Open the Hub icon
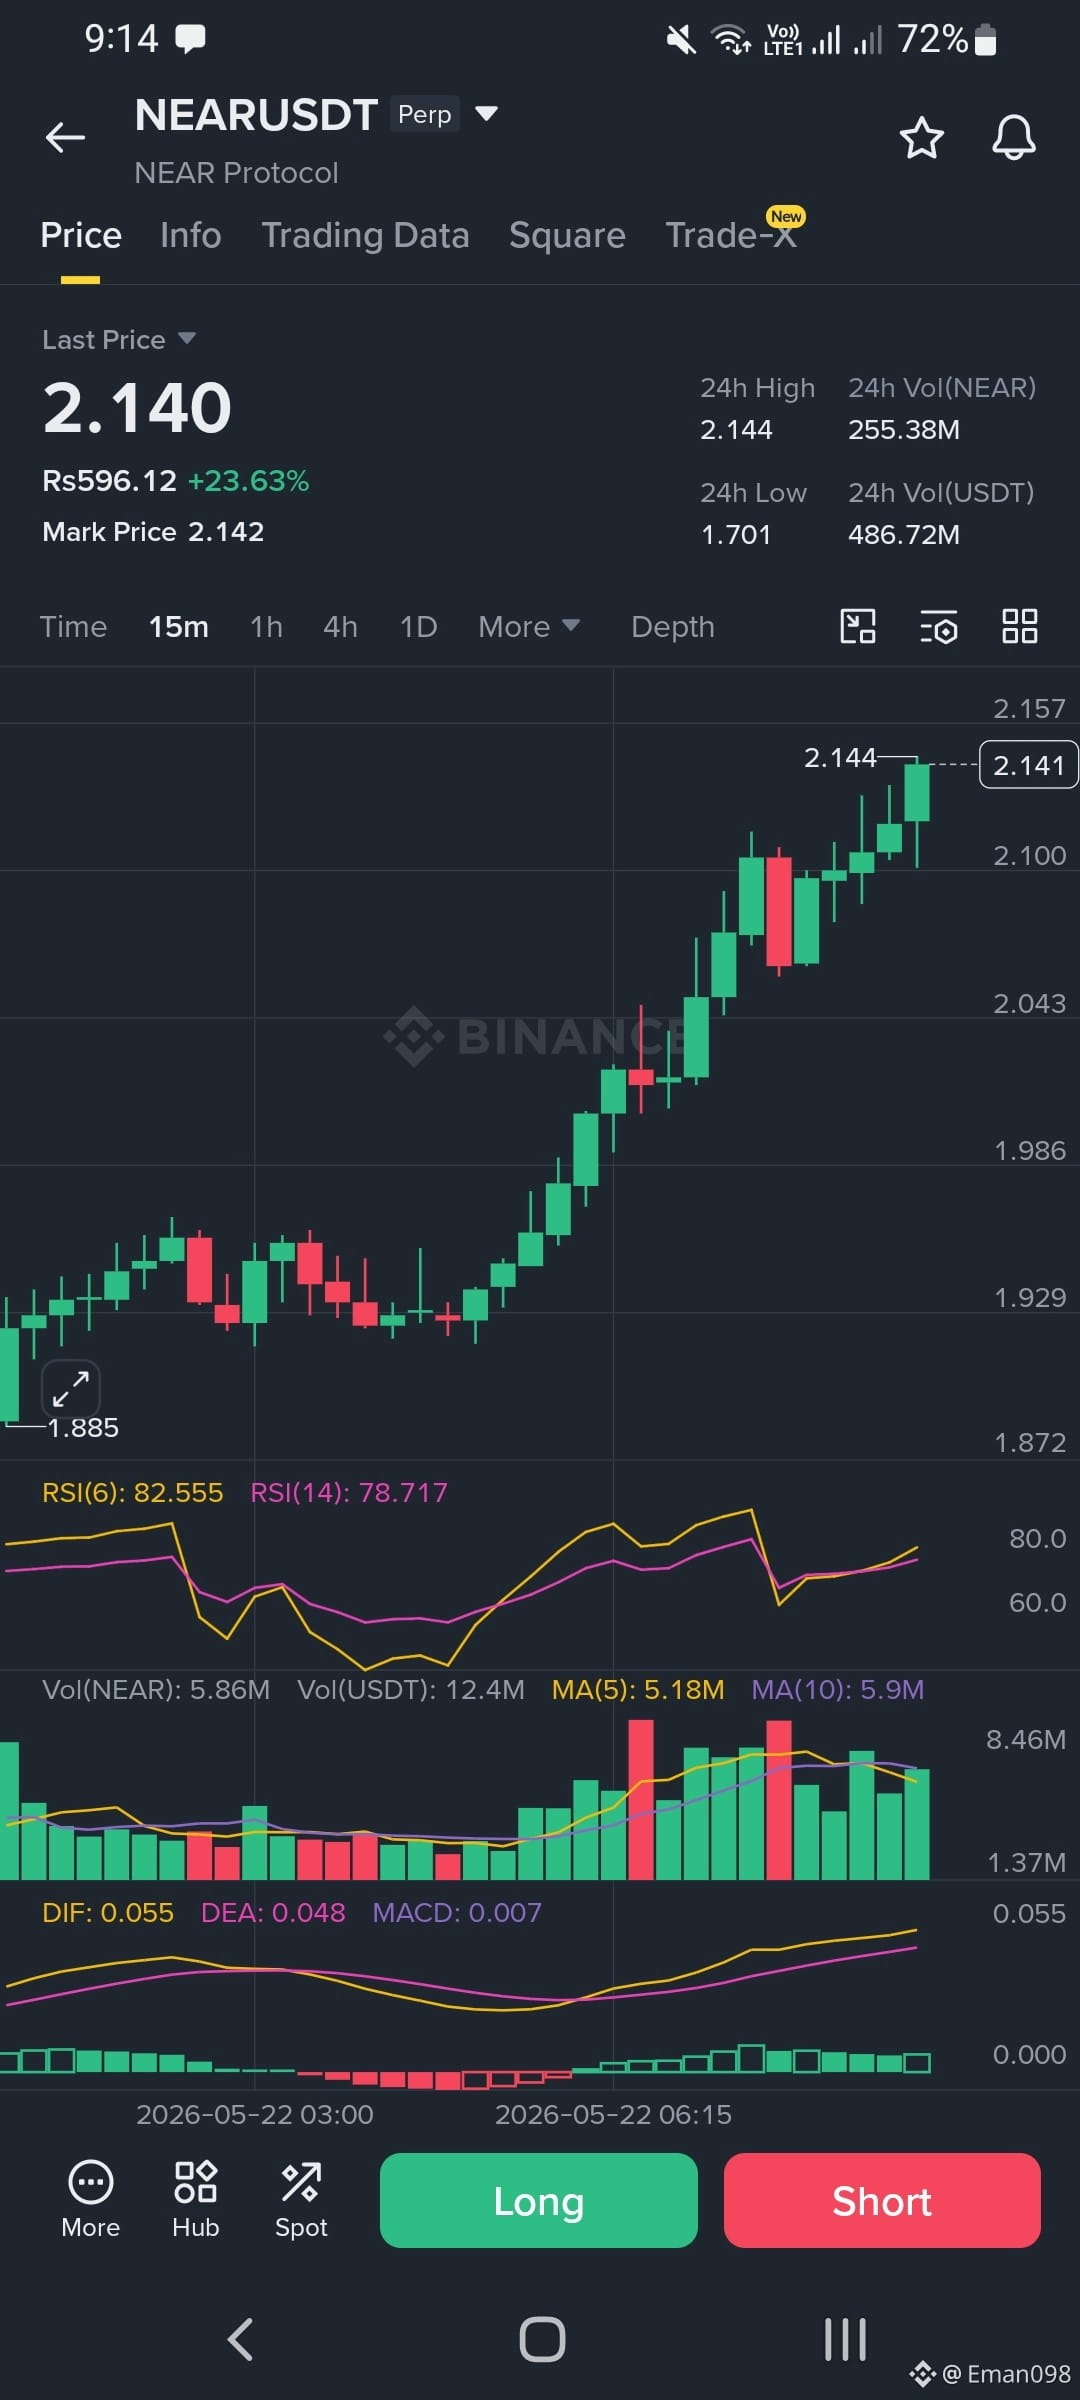The image size is (1080, 2400). pyautogui.click(x=195, y=2200)
